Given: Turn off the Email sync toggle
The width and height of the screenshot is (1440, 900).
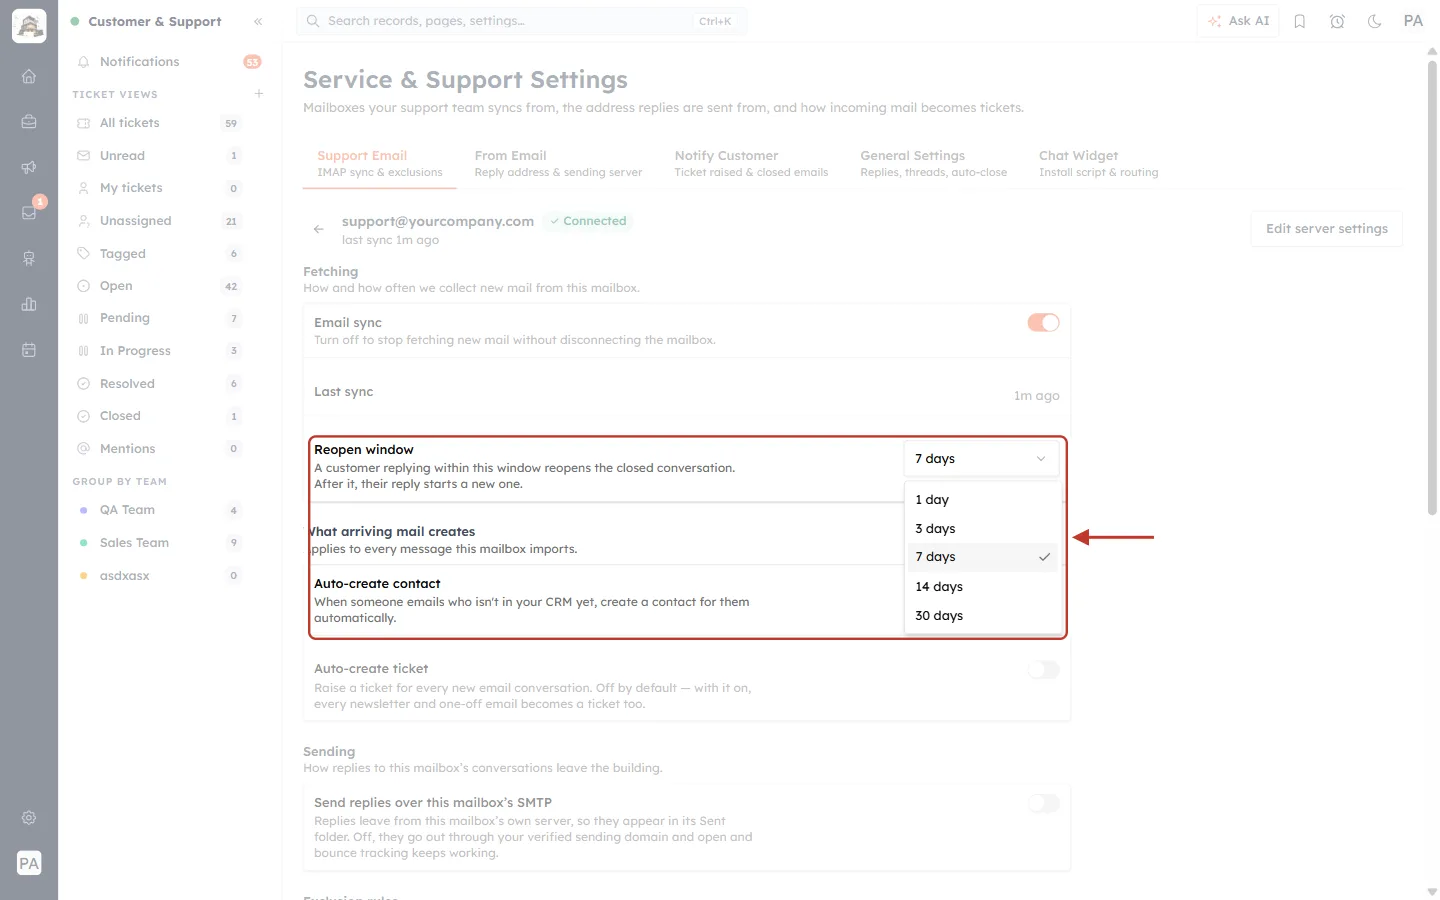Looking at the screenshot, I should (1043, 323).
